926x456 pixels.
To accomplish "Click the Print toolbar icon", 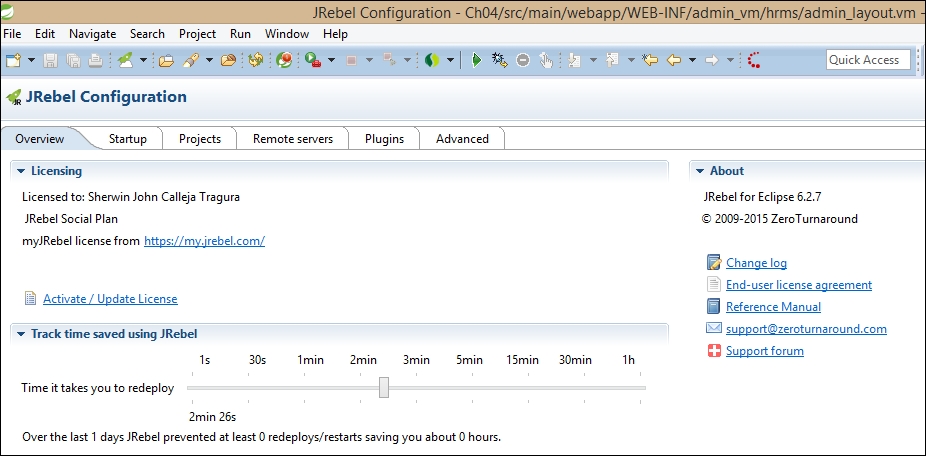I will point(94,60).
